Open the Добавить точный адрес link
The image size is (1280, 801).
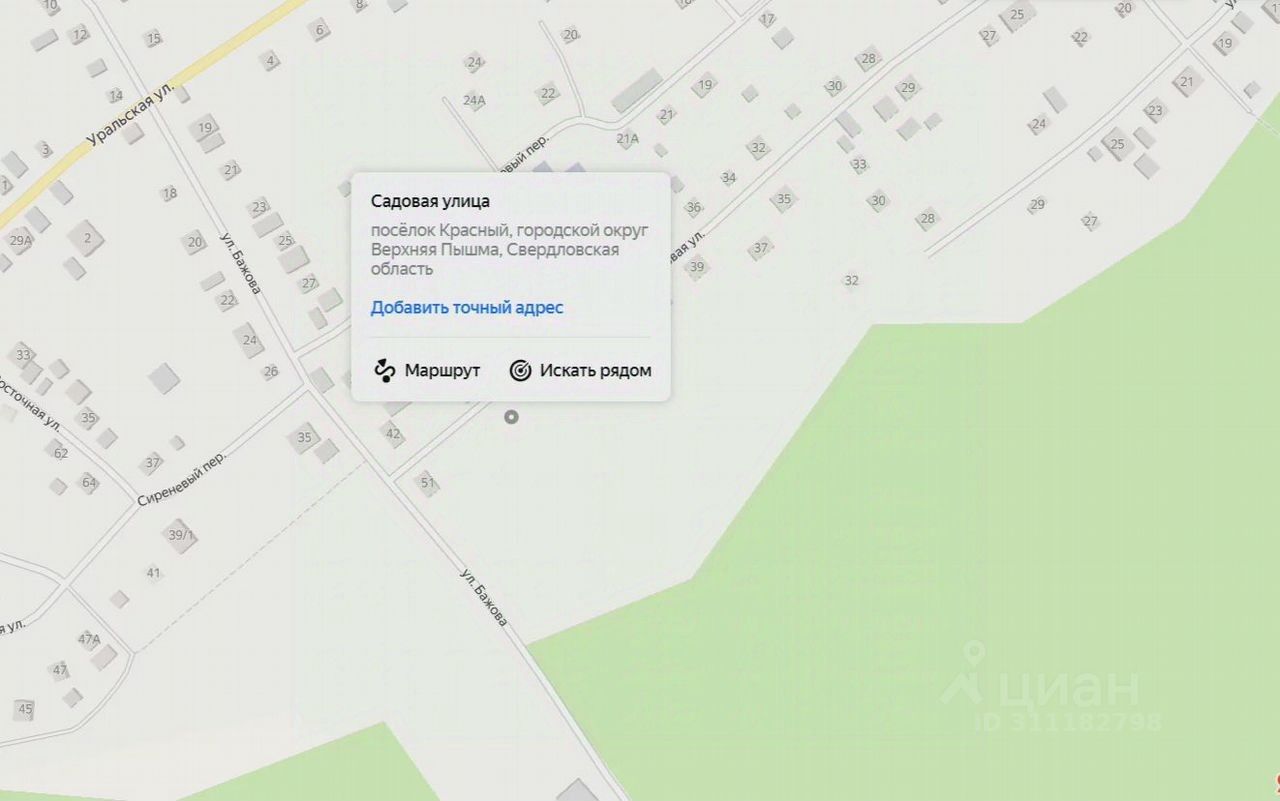coord(467,307)
